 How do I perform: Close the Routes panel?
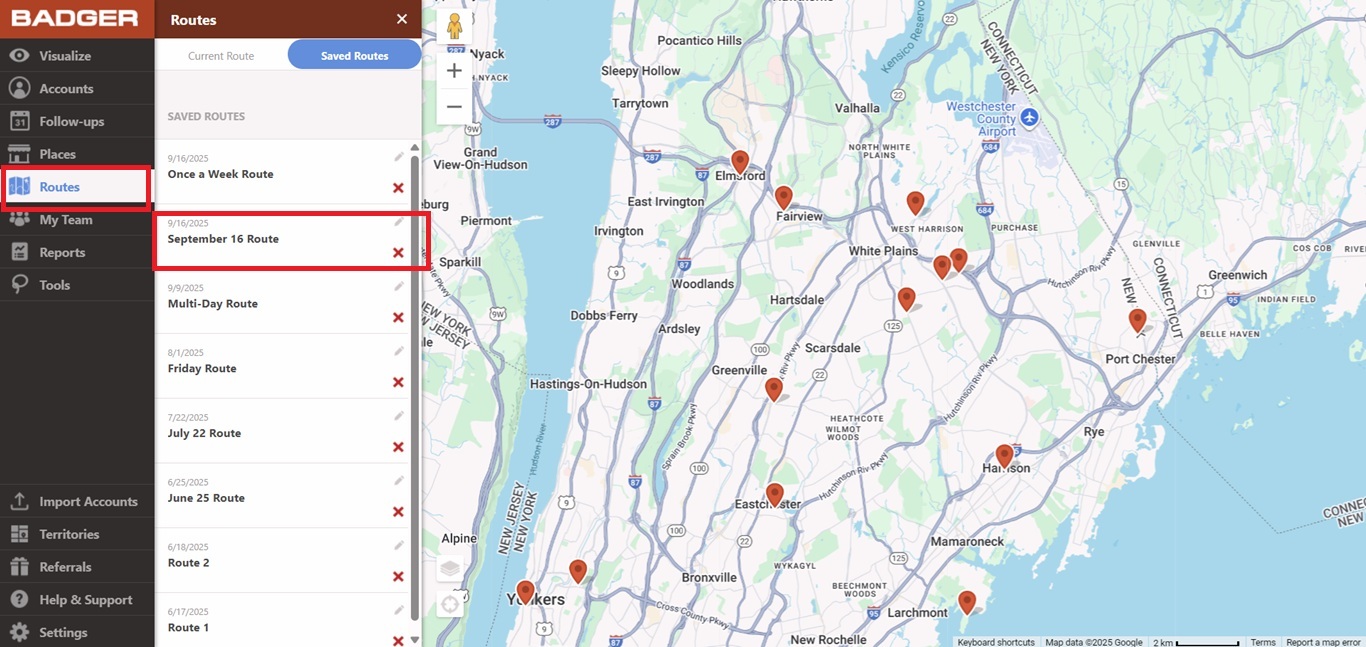tap(402, 19)
